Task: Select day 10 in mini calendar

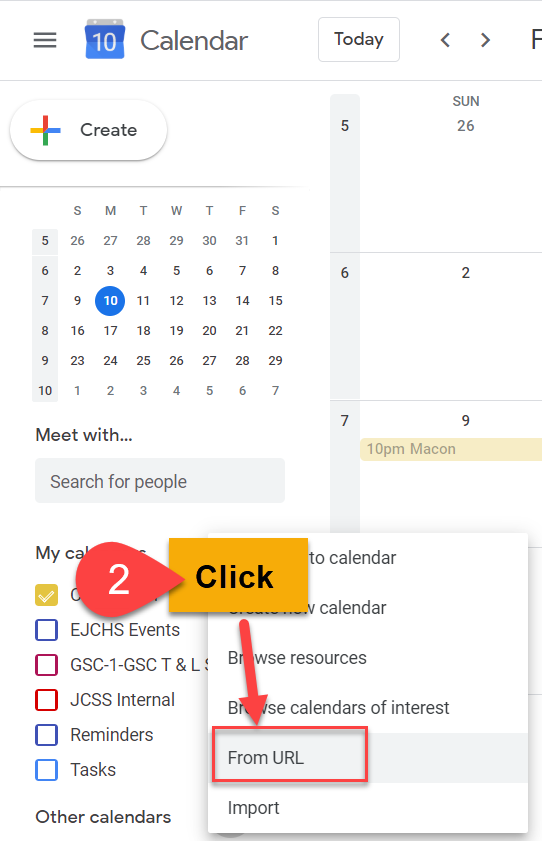Action: coord(110,300)
